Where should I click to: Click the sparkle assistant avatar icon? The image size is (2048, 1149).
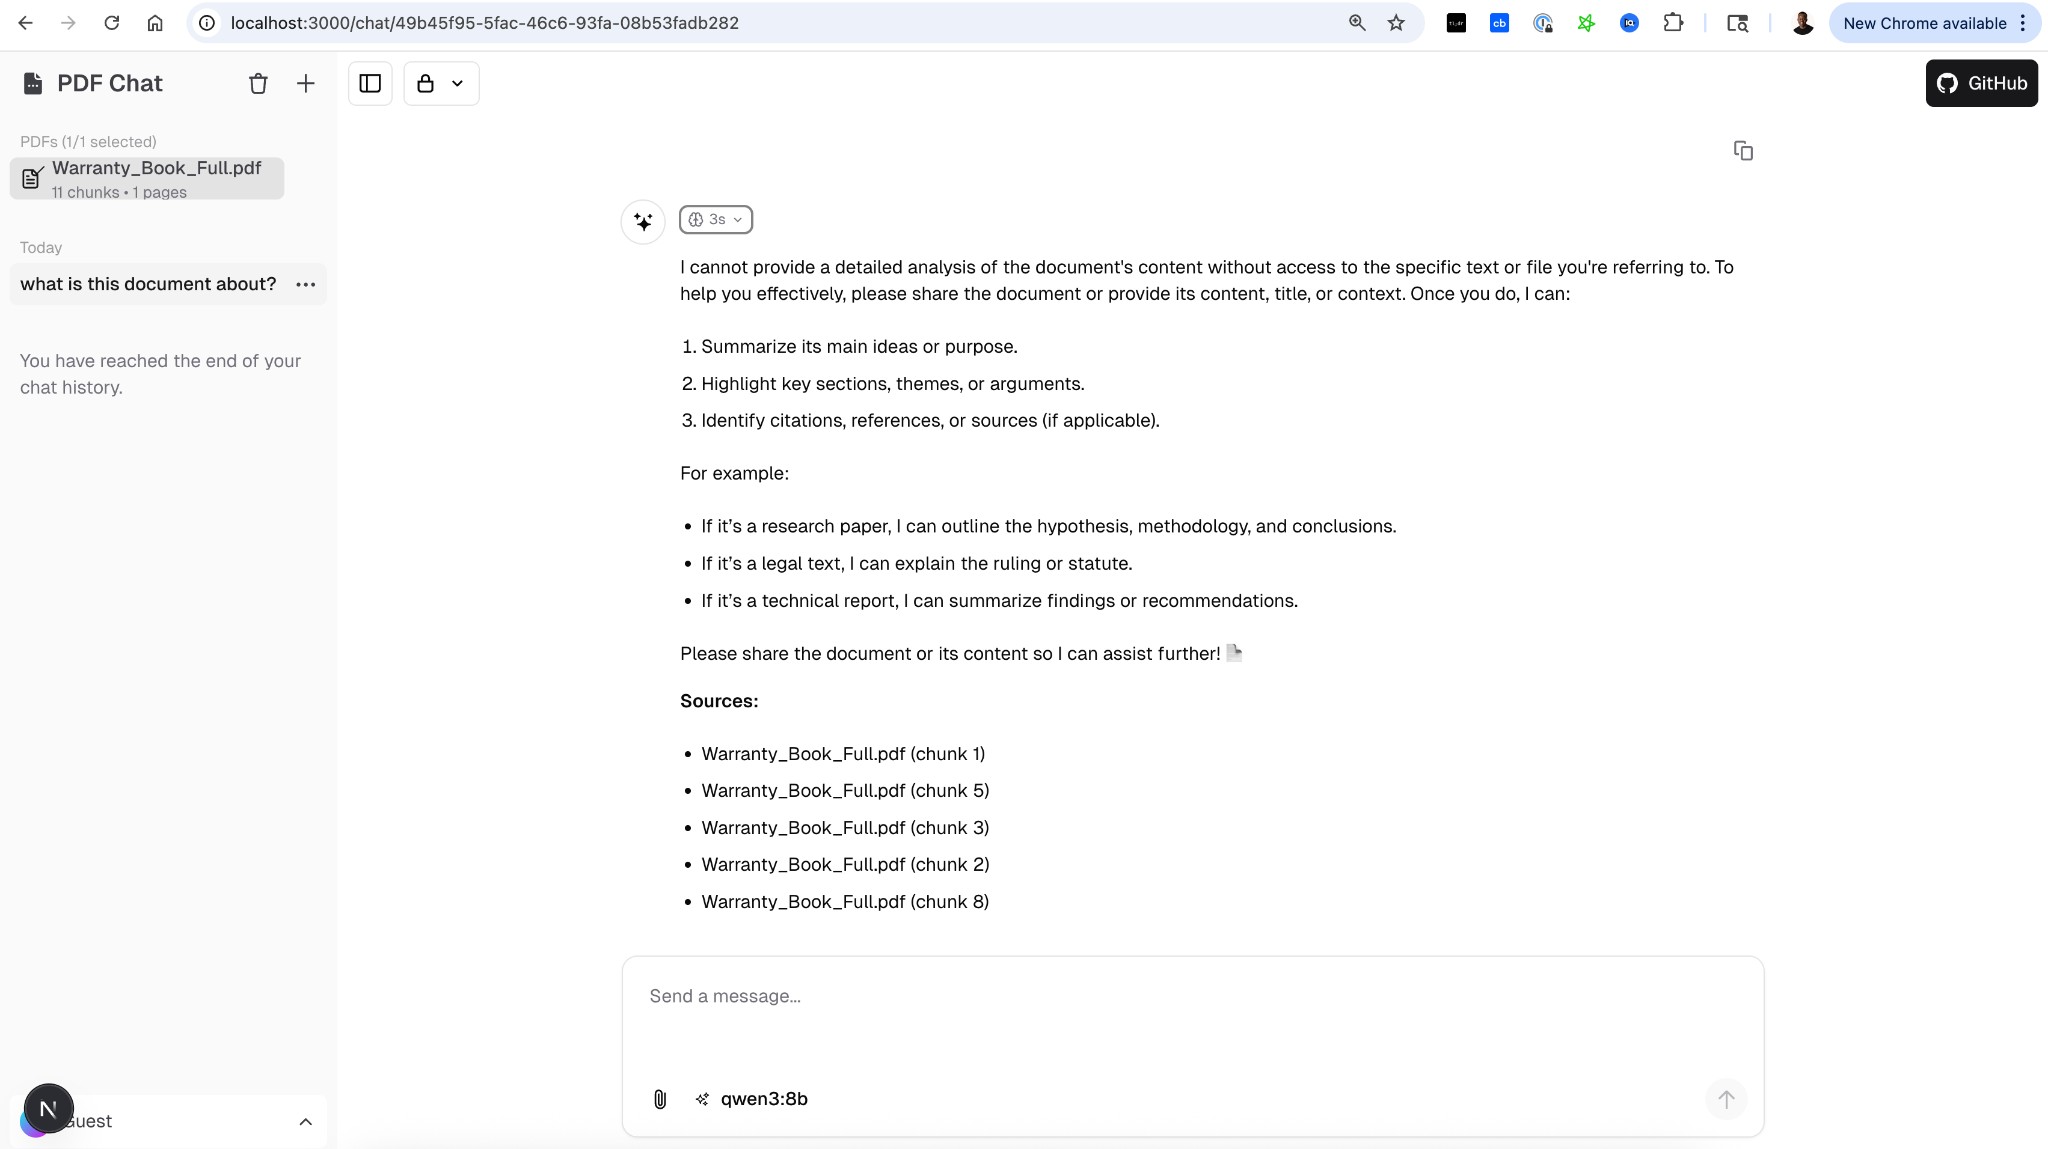click(643, 222)
